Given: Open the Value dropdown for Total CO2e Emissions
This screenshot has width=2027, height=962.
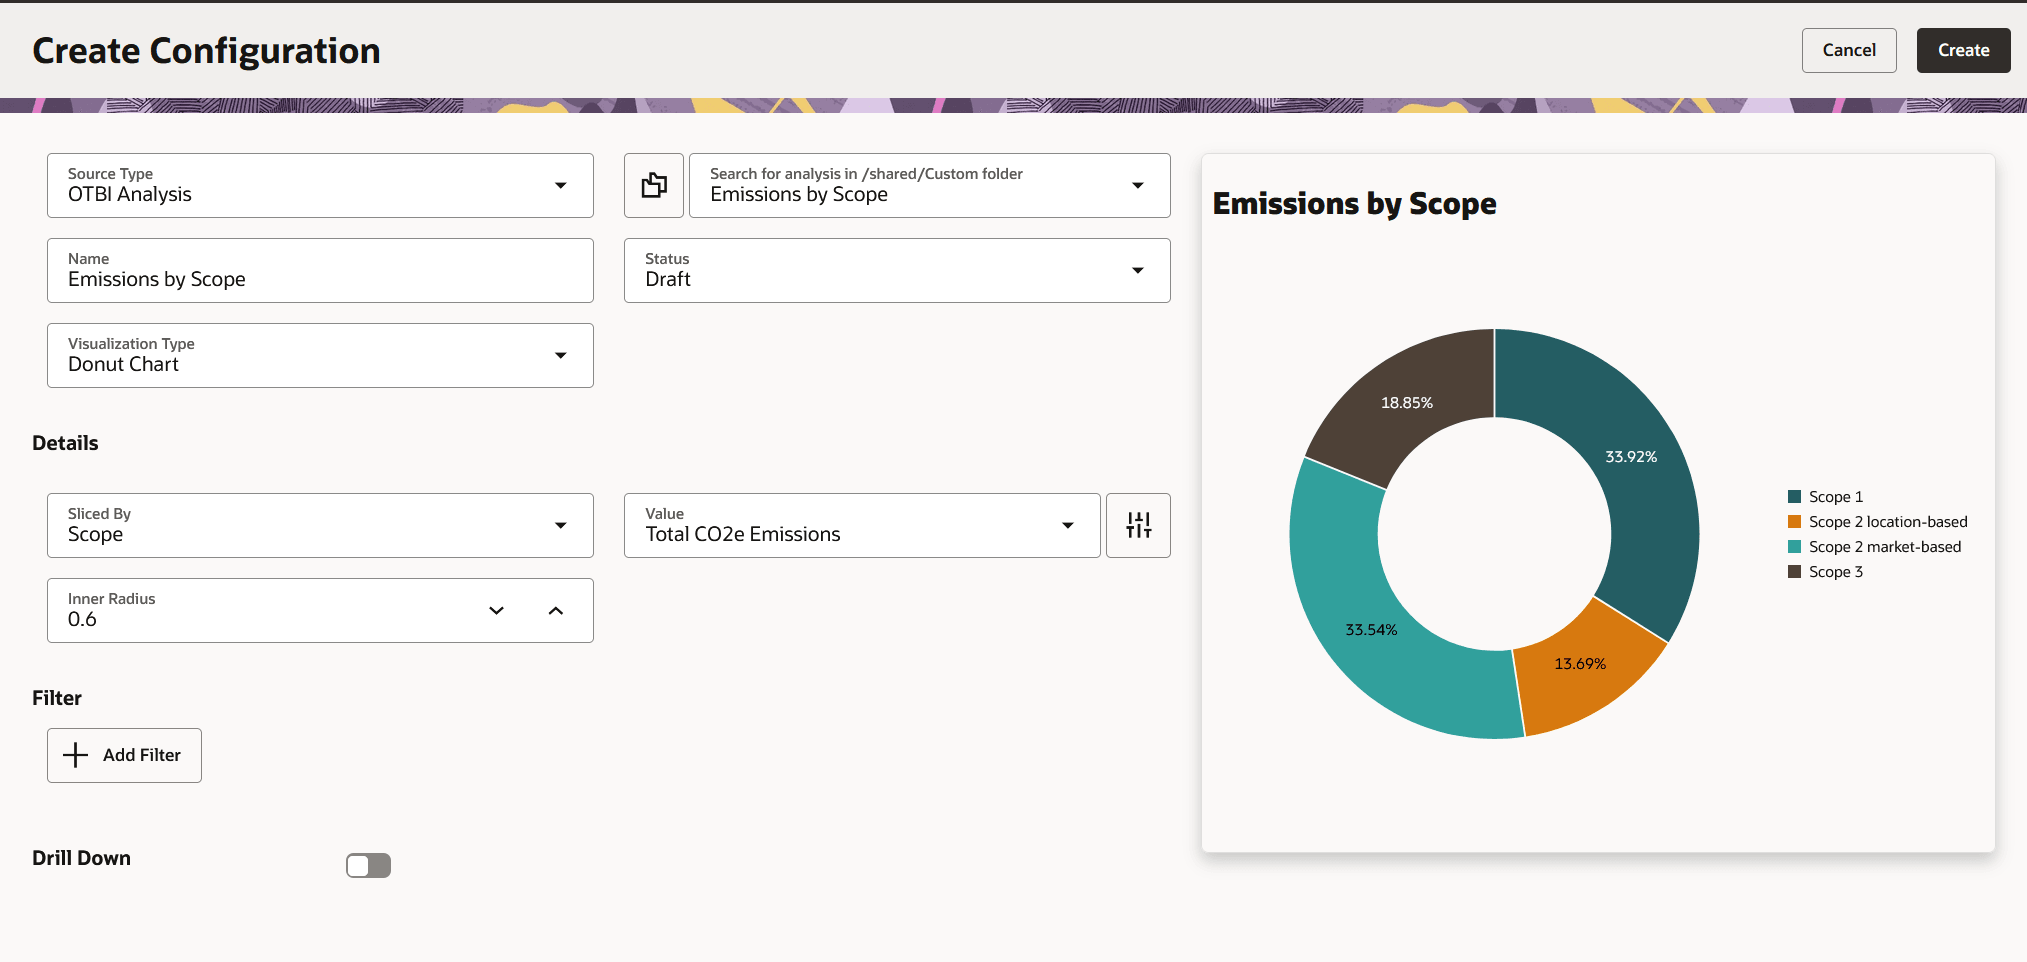Looking at the screenshot, I should coord(1067,525).
